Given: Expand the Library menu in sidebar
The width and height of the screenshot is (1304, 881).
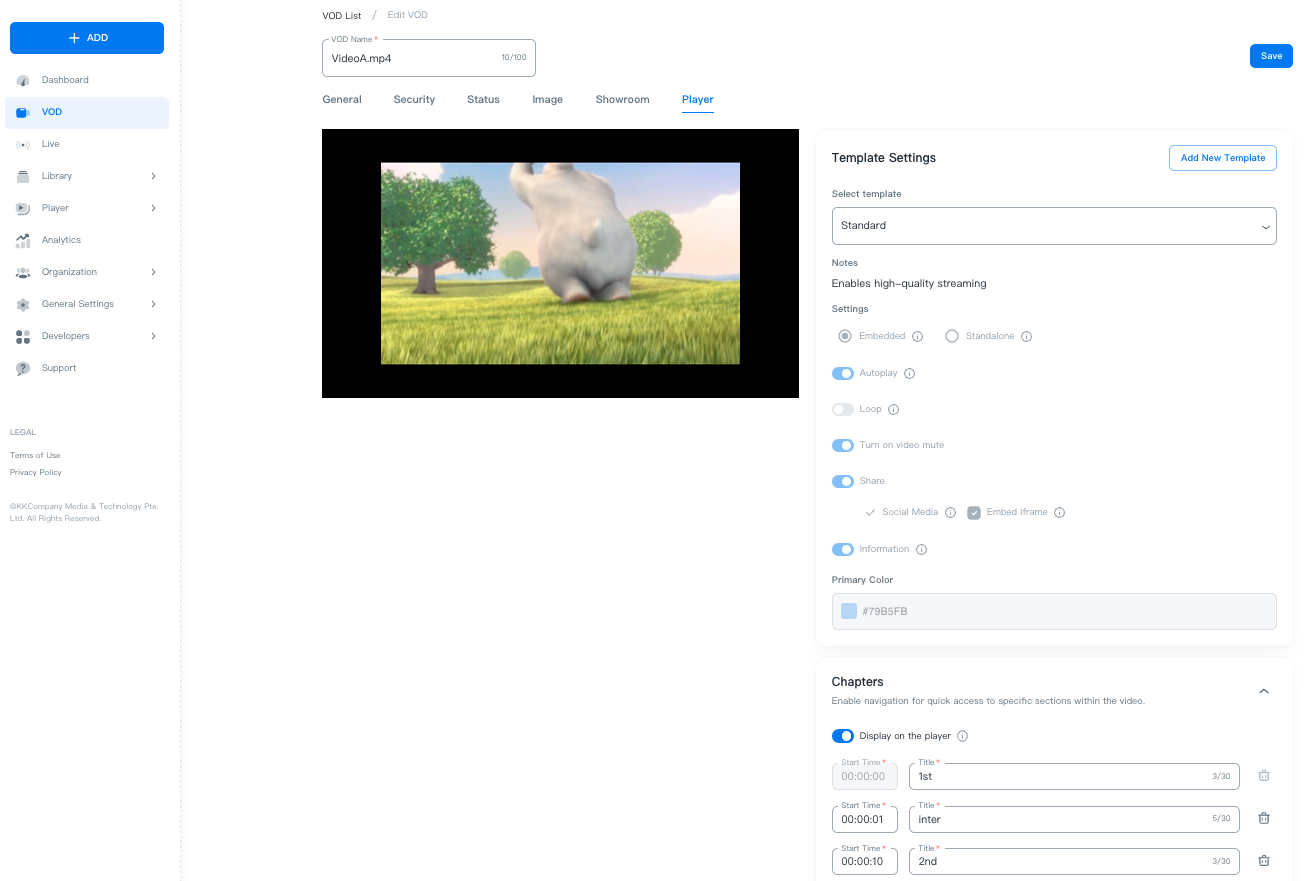Looking at the screenshot, I should (153, 176).
